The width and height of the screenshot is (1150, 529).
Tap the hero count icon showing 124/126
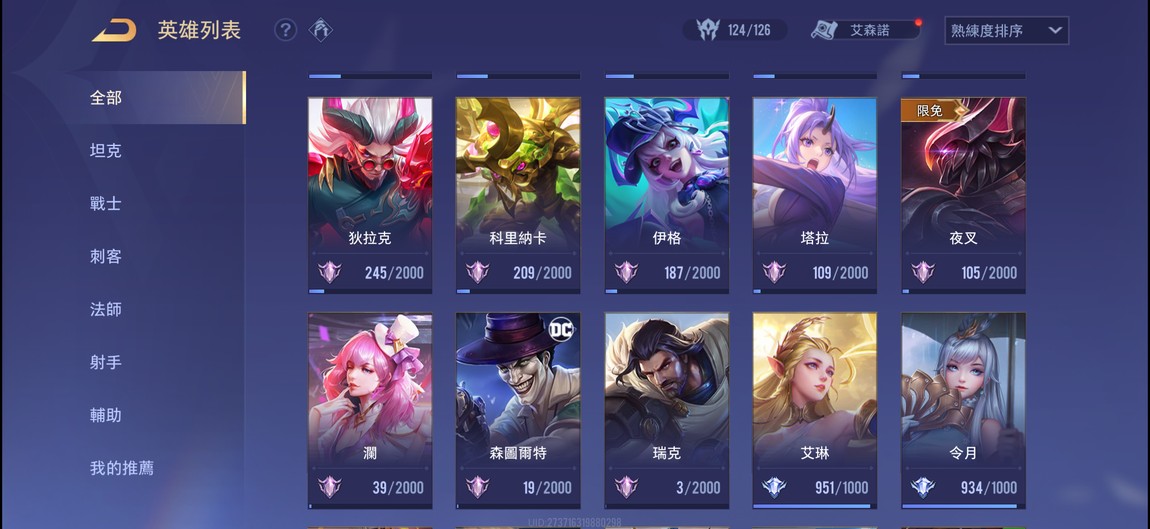tap(708, 30)
